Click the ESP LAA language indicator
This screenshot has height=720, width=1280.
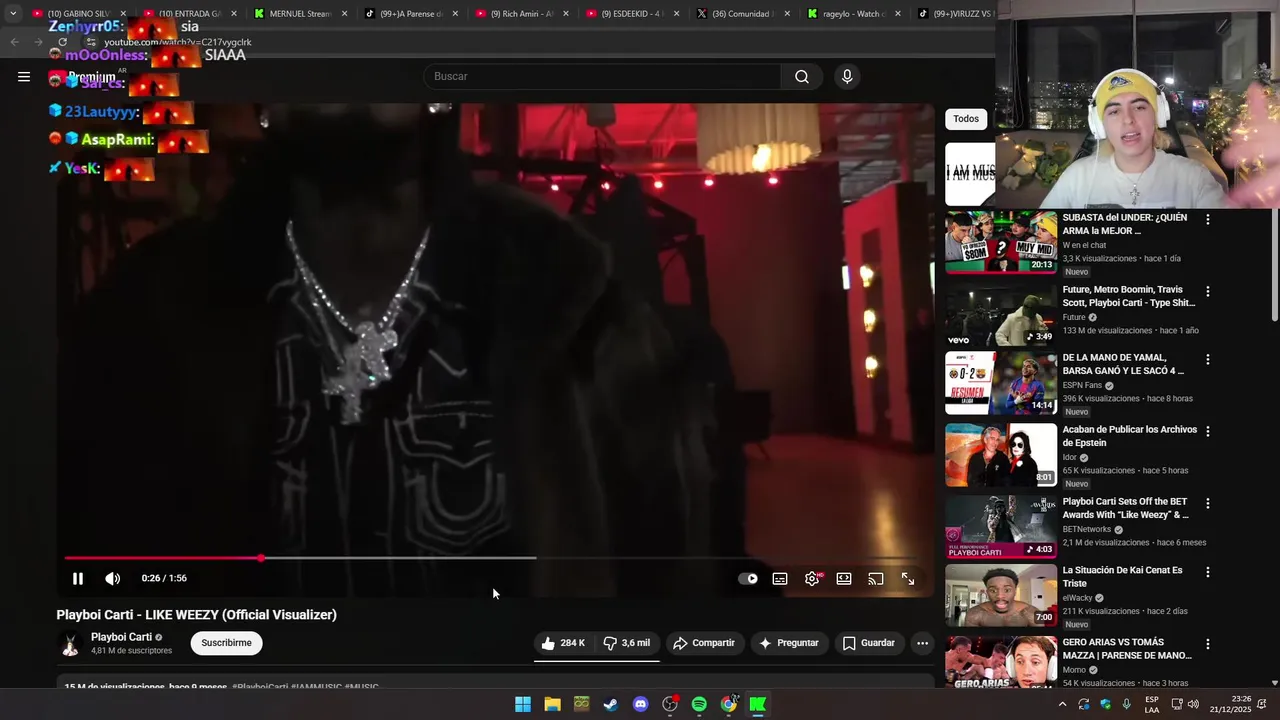point(1152,704)
